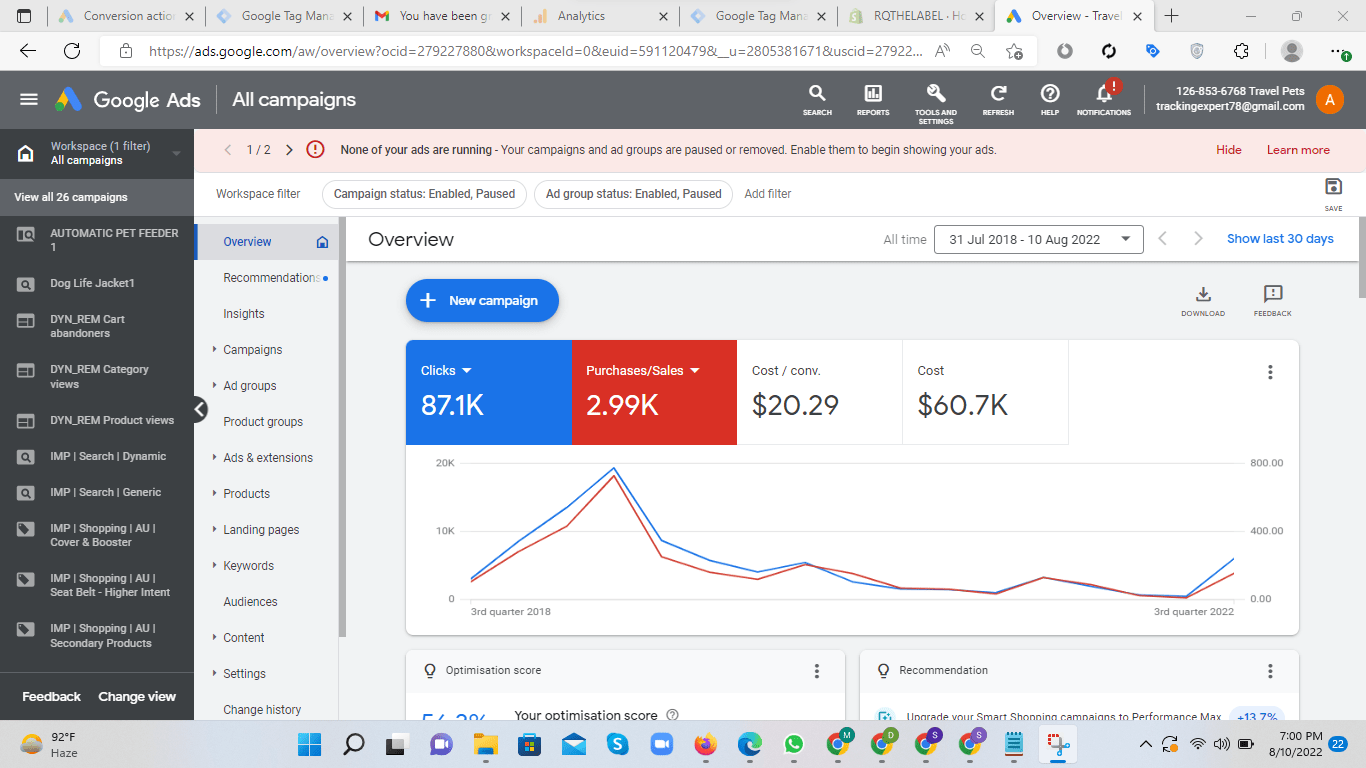Open Optimisation score card three-dot menu

[x=817, y=671]
